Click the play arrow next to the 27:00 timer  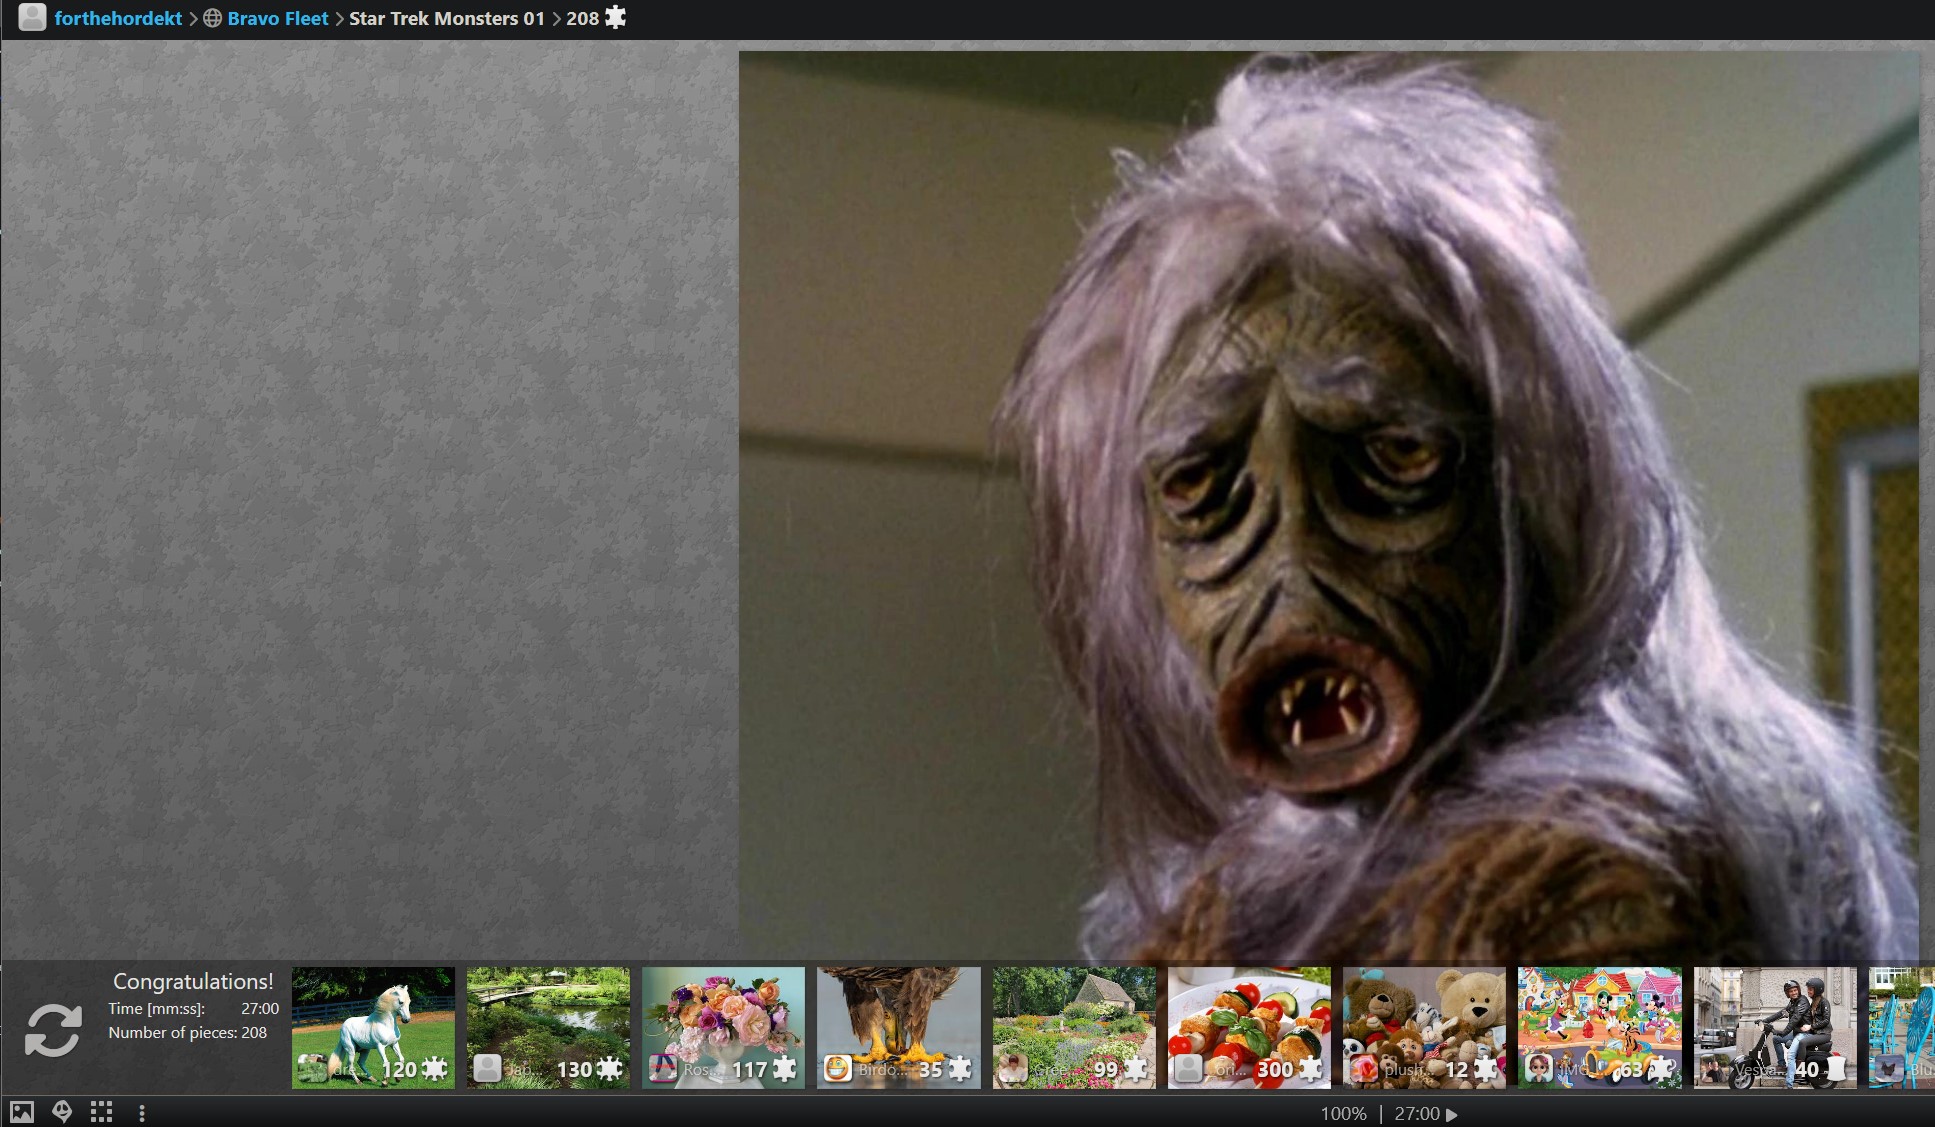1452,1114
